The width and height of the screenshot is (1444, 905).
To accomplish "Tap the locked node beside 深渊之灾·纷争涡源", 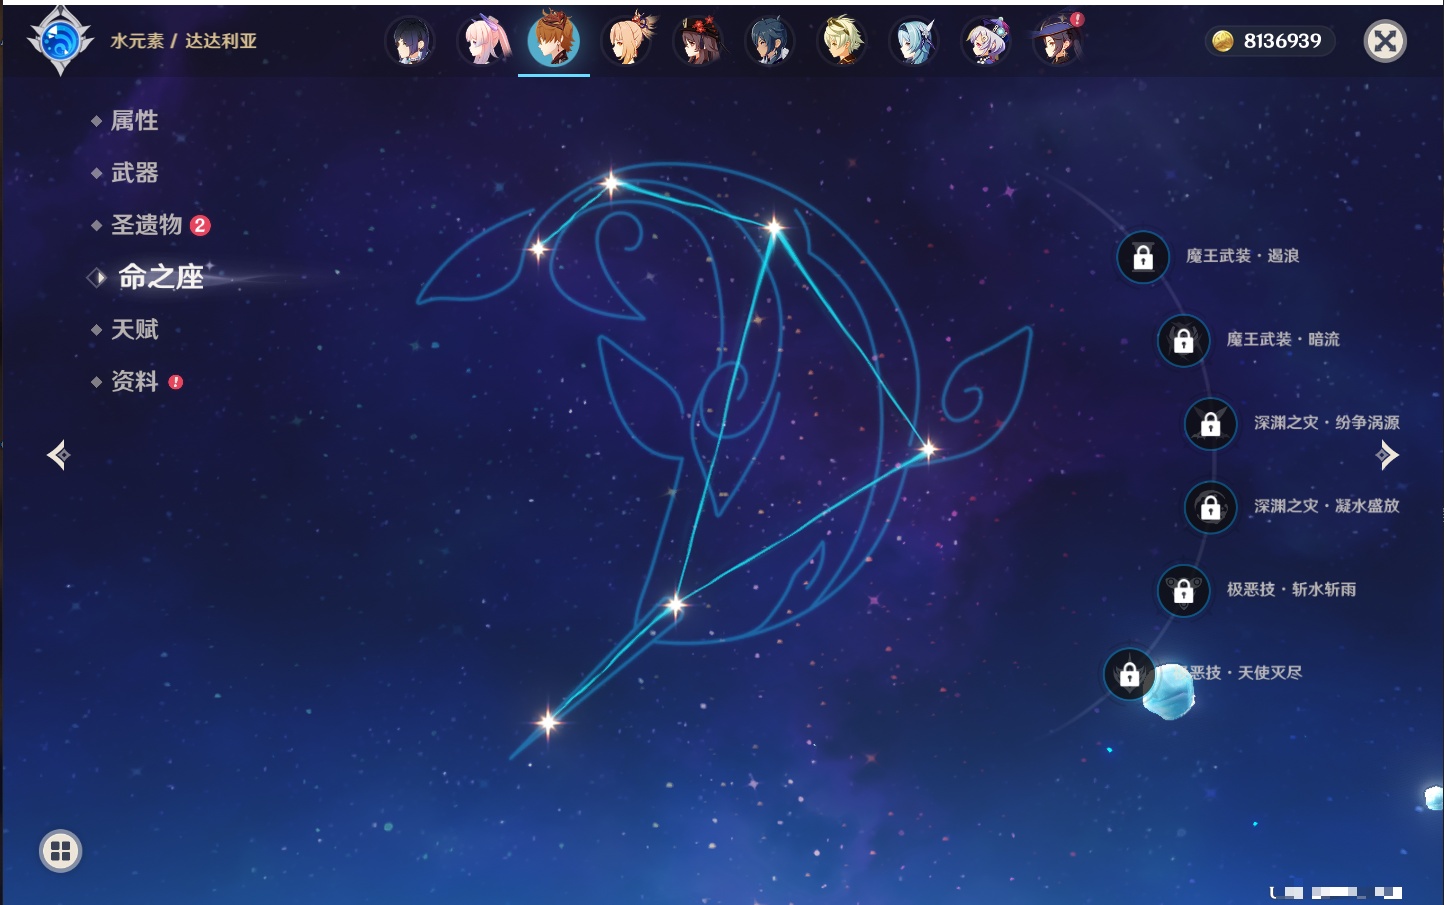I will tap(1210, 423).
